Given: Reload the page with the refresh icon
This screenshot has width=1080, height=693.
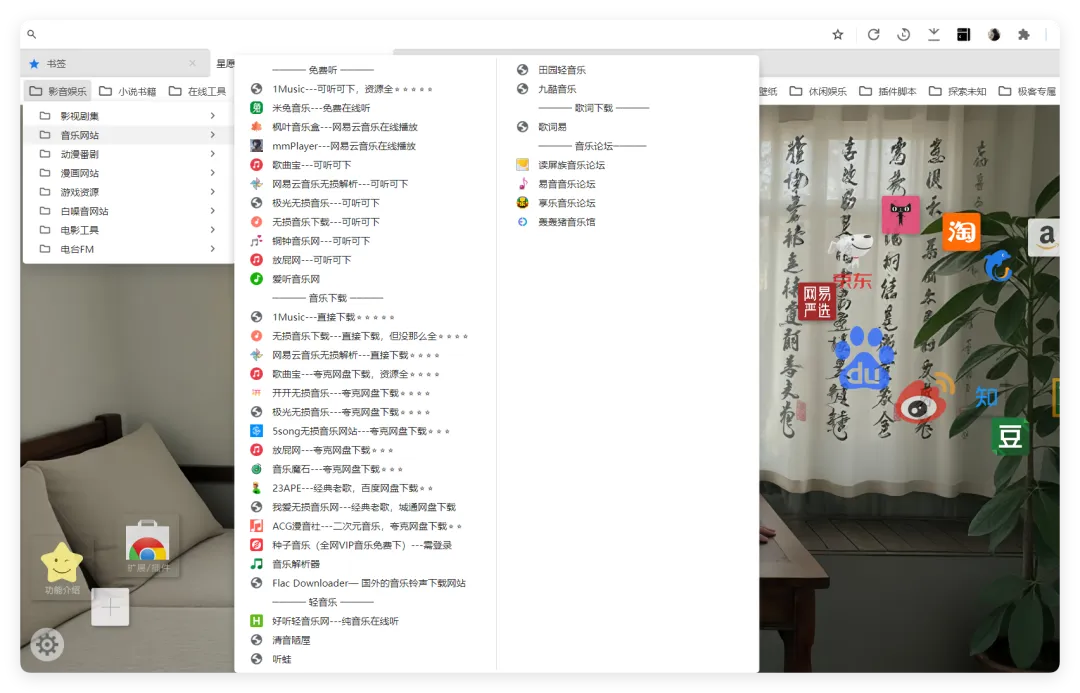Looking at the screenshot, I should tap(873, 34).
